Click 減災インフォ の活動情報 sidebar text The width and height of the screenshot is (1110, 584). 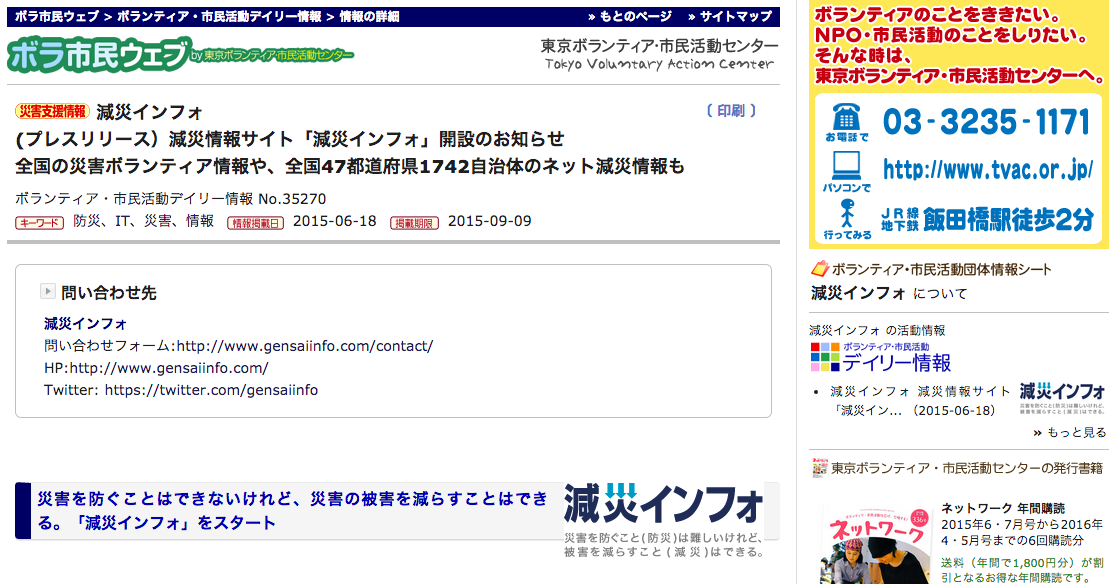coord(877,331)
